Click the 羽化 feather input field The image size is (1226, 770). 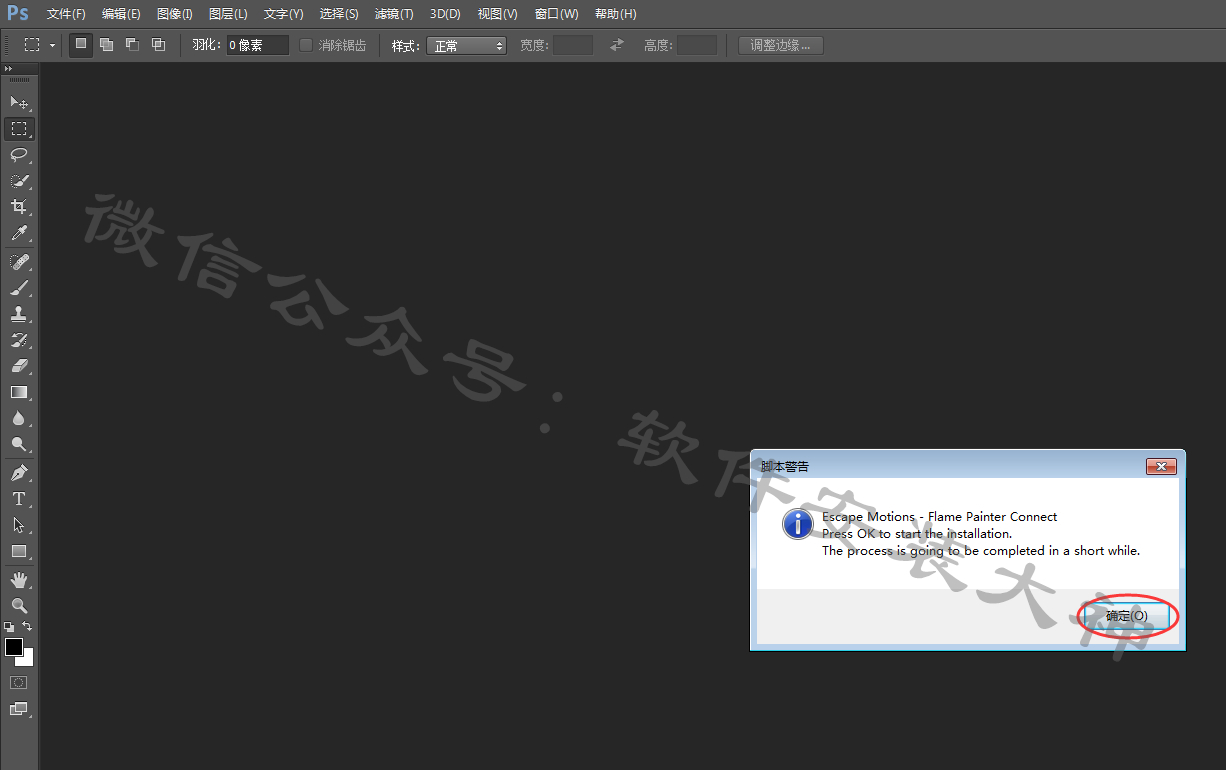(257, 45)
